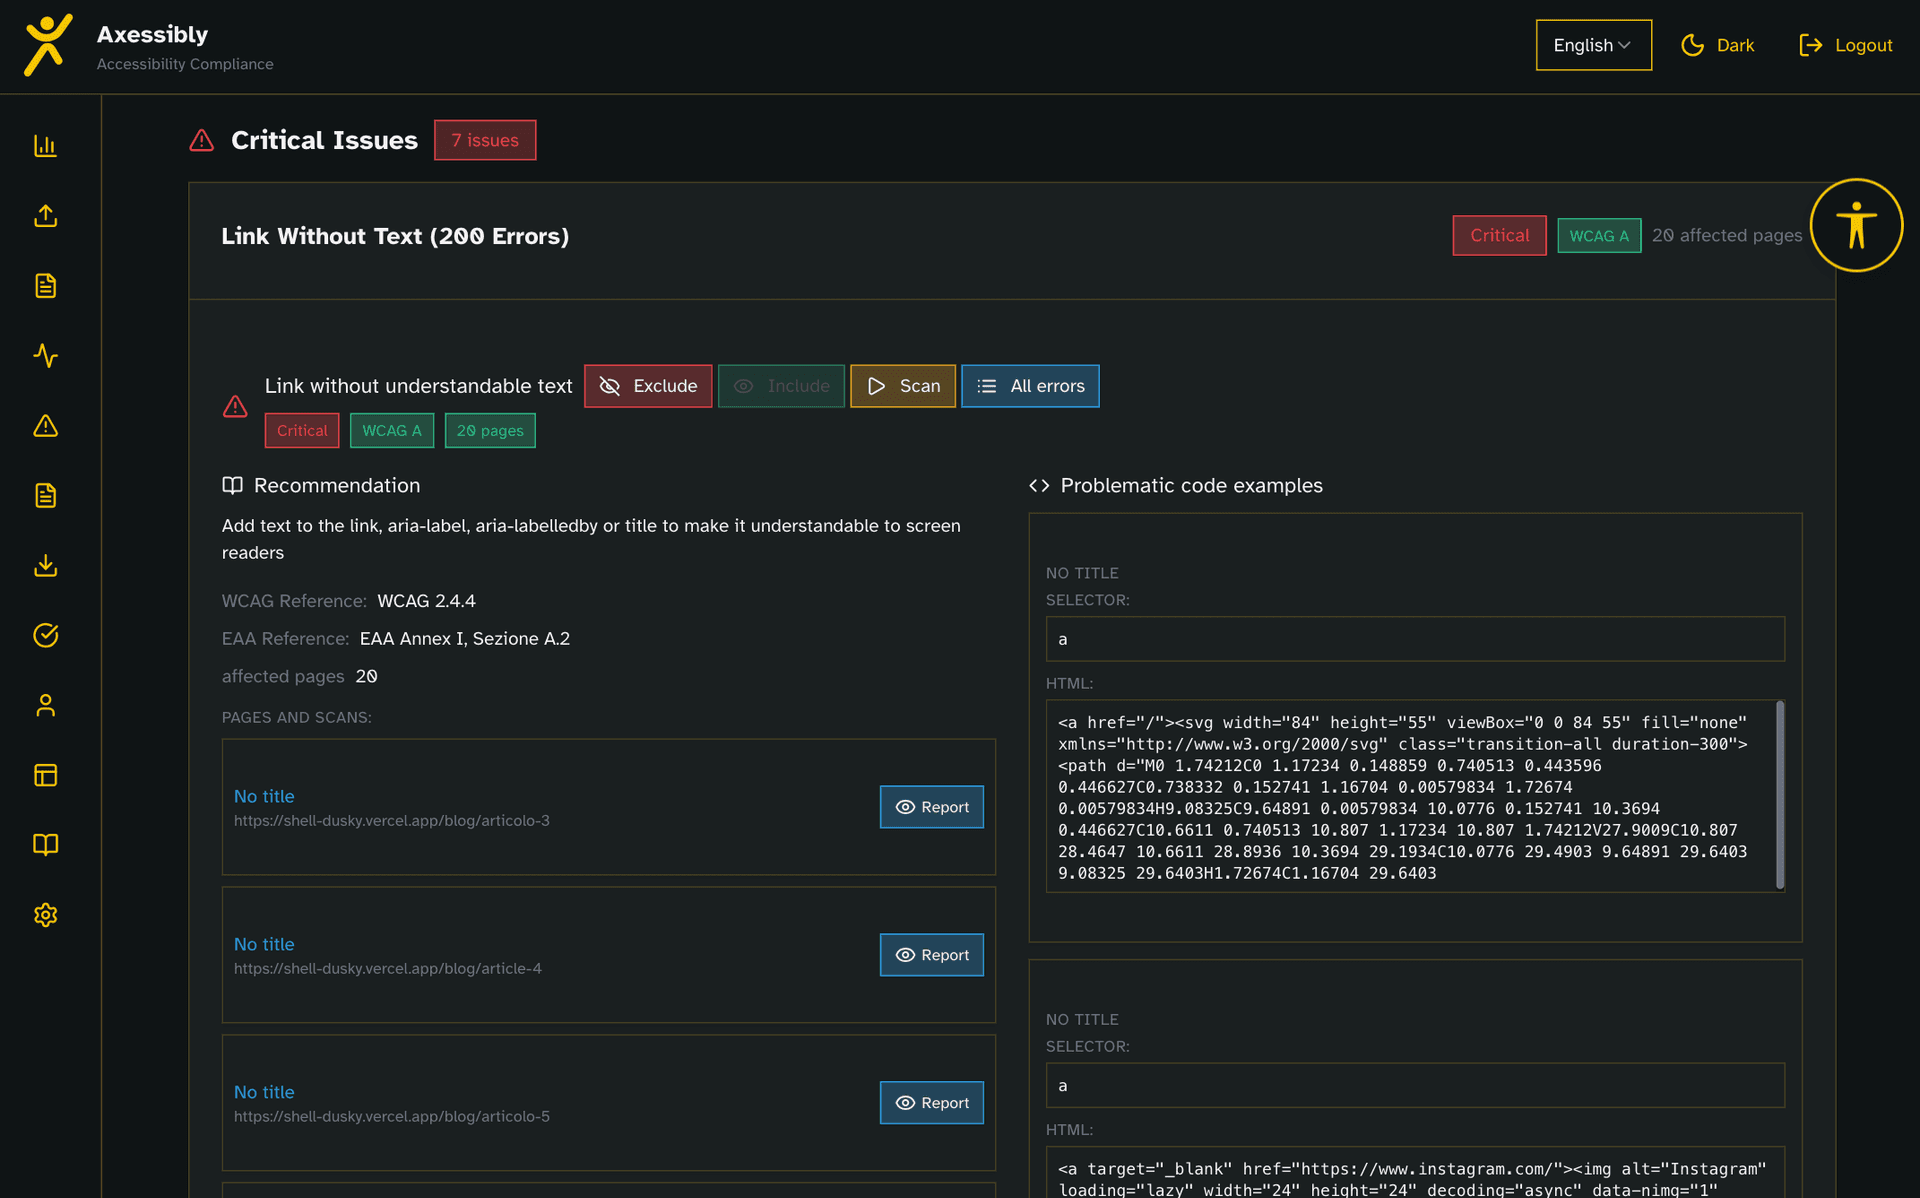This screenshot has height=1198, width=1920.
Task: Switch the interface to Dark mode
Action: click(x=1717, y=45)
